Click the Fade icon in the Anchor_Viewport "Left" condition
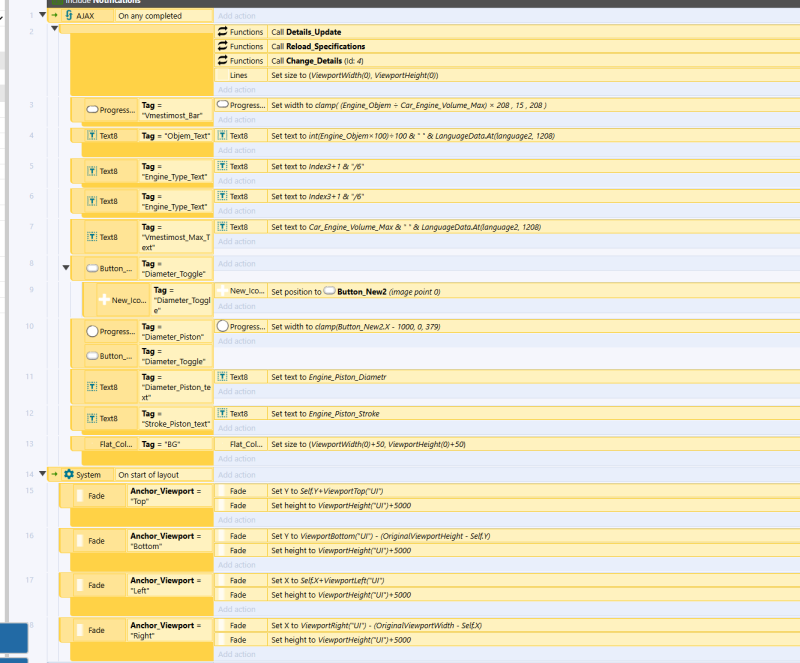The image size is (800, 663). [x=80, y=585]
